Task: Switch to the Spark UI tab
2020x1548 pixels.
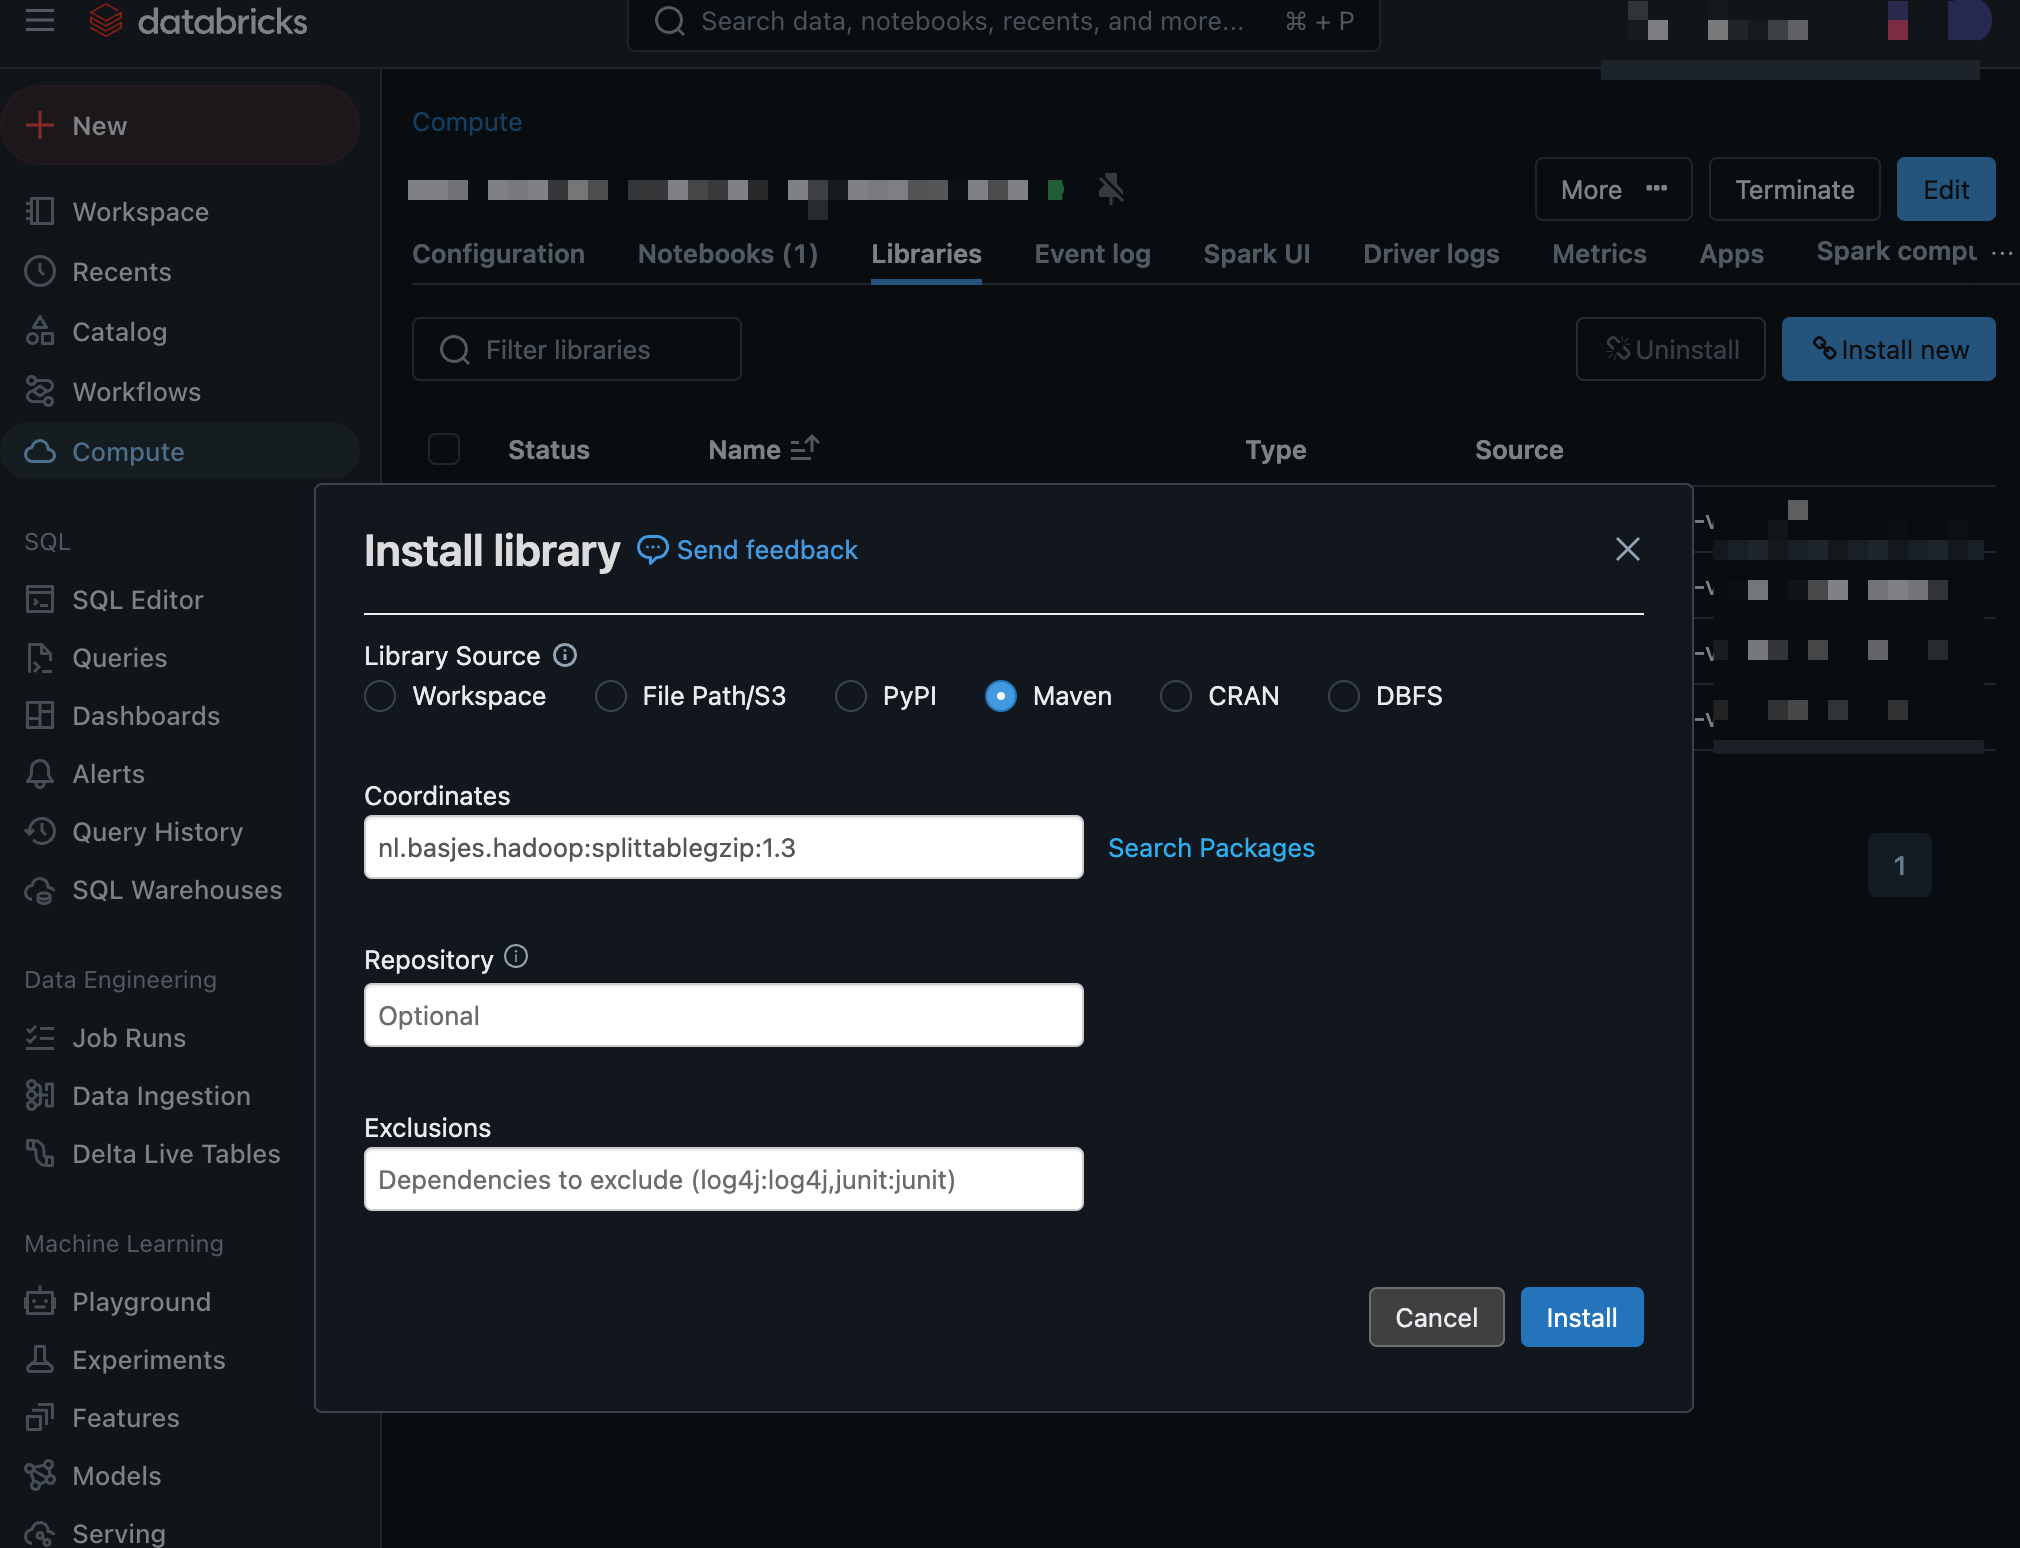Action: click(x=1257, y=254)
